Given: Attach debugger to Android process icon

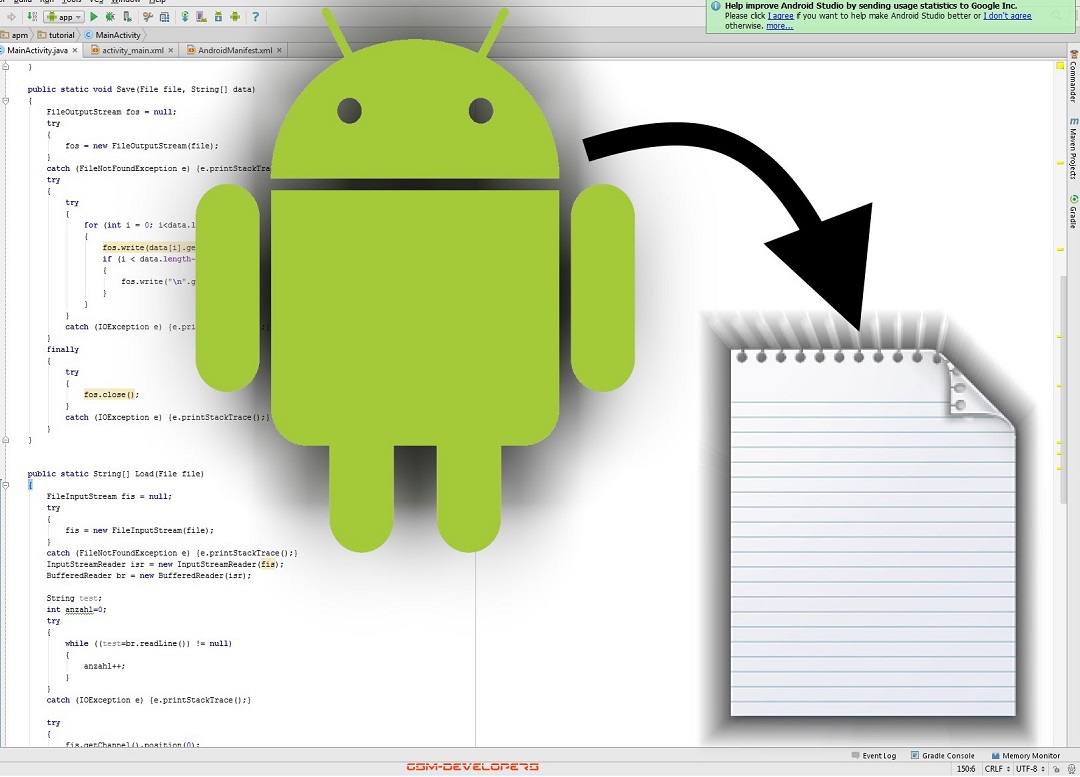Looking at the screenshot, I should 127,17.
